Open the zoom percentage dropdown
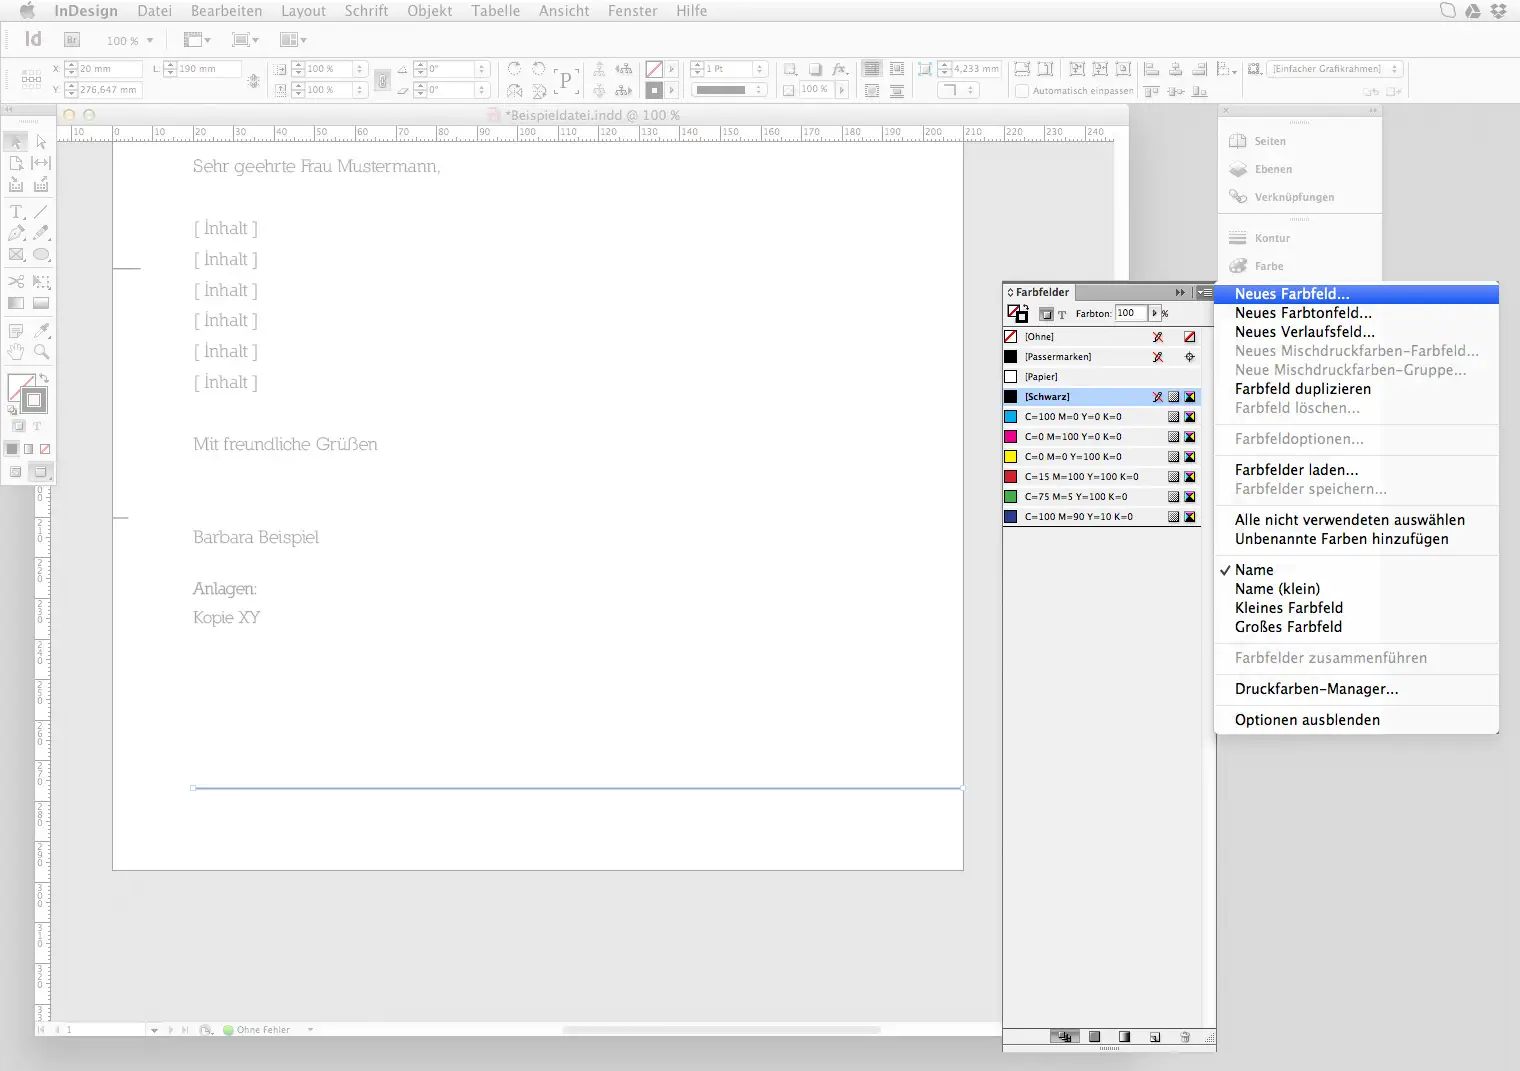Screen dimensions: 1520x1071 pyautogui.click(x=152, y=40)
